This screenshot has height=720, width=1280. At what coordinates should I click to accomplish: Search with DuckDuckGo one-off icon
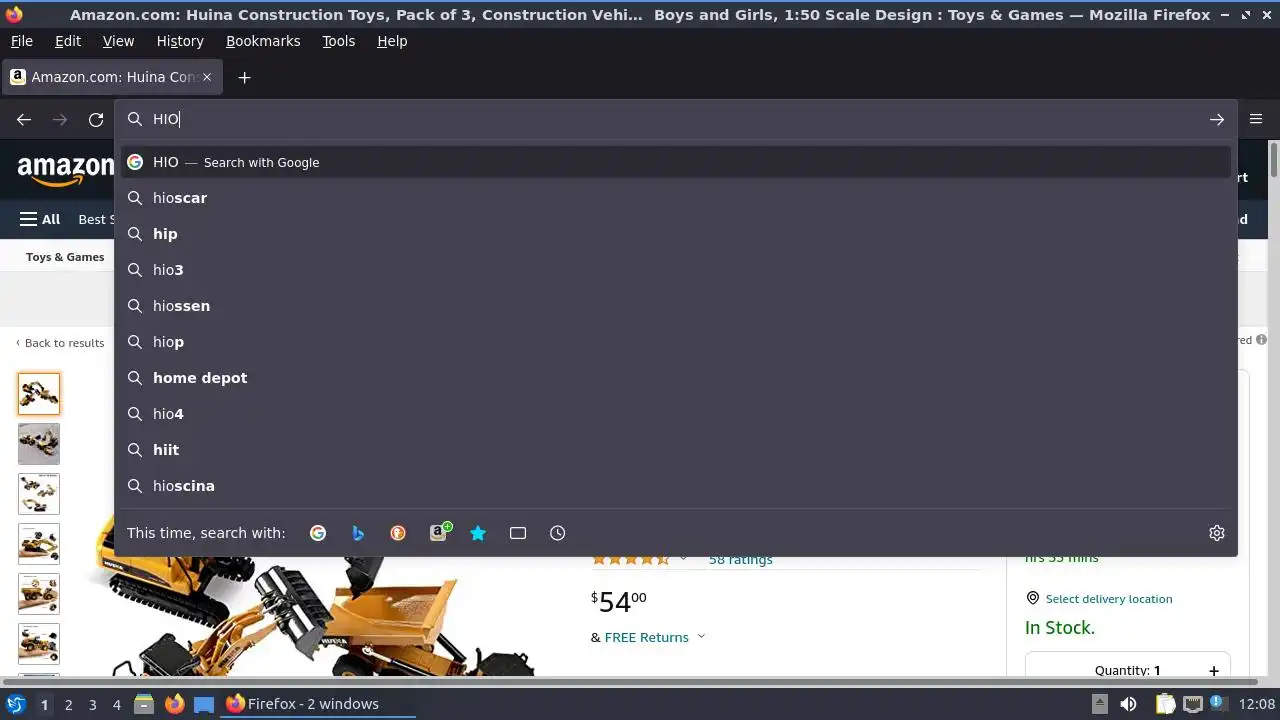click(398, 533)
